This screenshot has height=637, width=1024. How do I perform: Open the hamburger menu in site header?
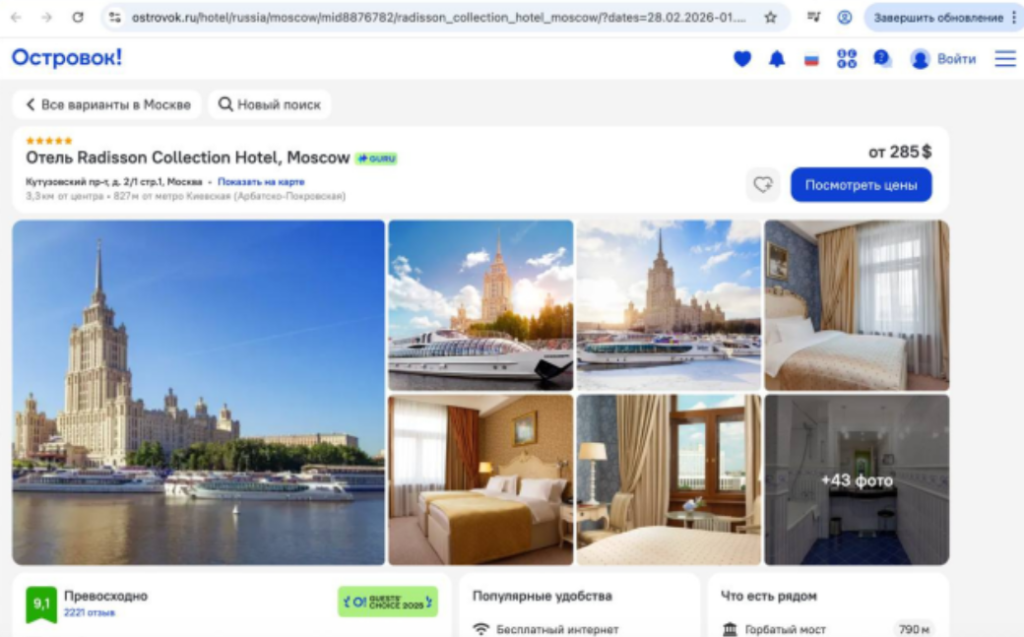[x=1004, y=59]
